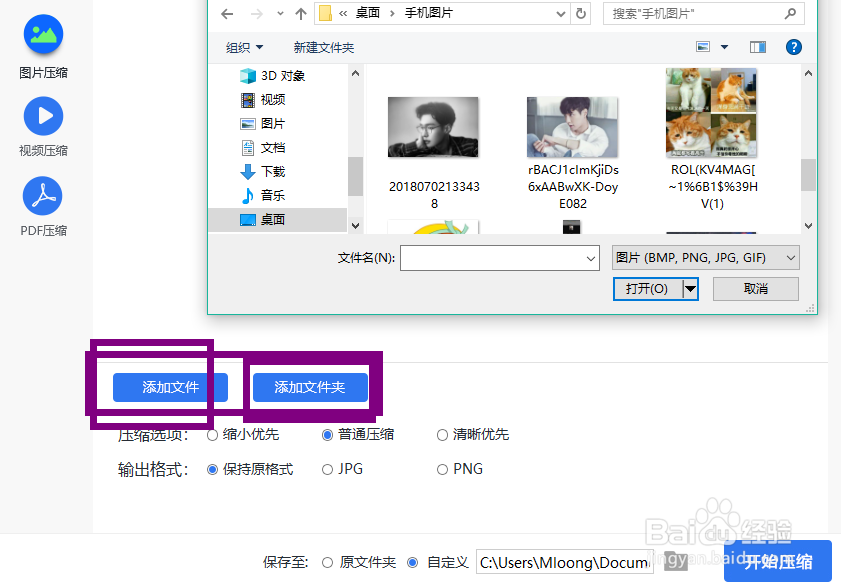Viewport: 841px width, 588px height.
Task: Click the file list vertical scrollbar thumb
Action: pos(808,174)
